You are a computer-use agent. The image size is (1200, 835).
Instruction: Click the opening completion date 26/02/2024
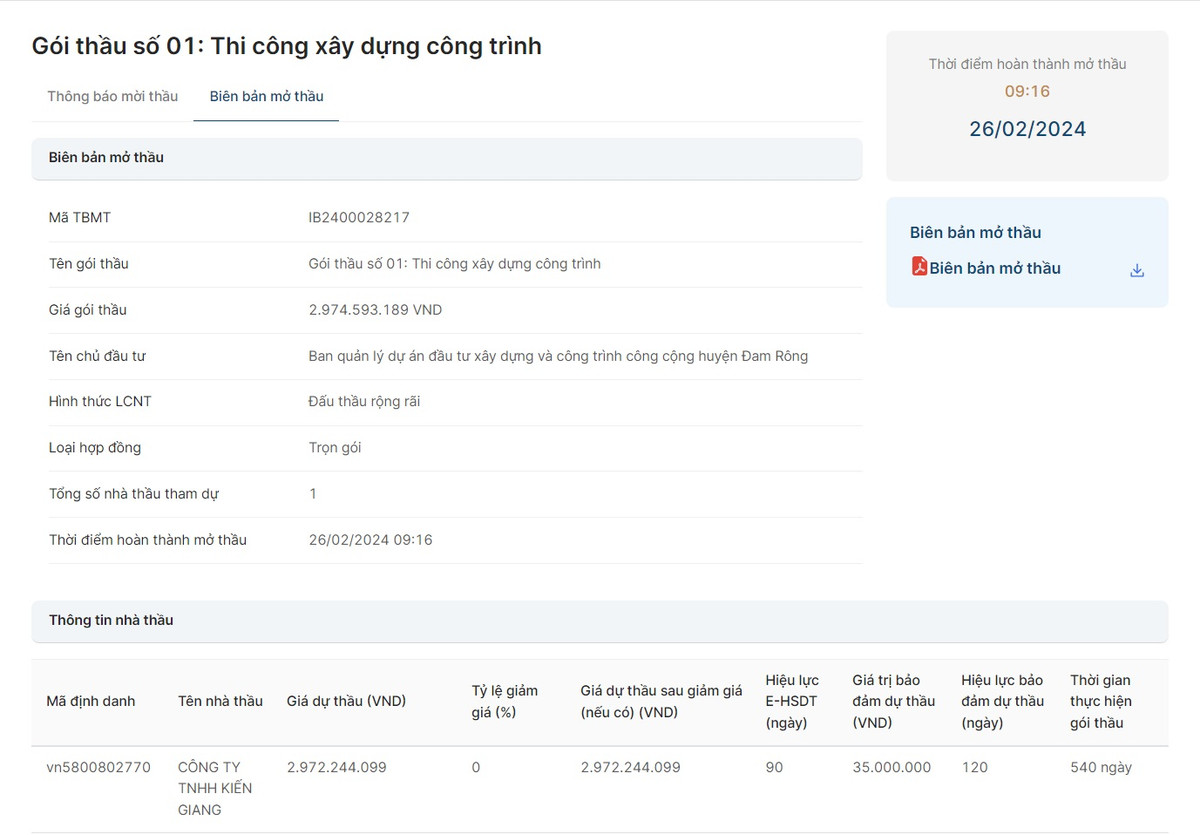[x=1027, y=128]
